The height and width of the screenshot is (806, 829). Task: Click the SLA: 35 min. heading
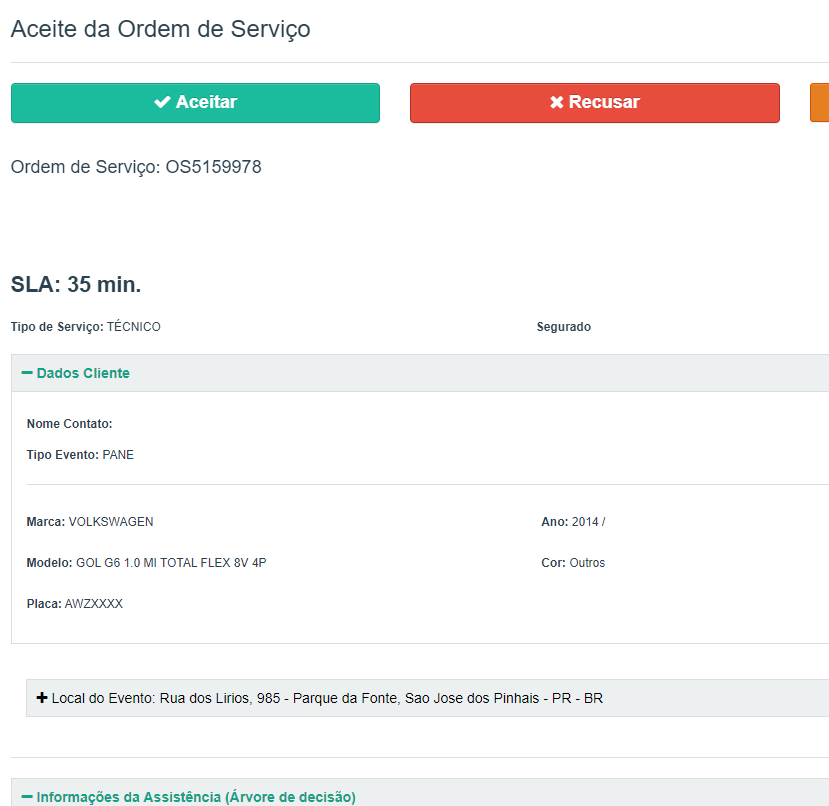(76, 285)
